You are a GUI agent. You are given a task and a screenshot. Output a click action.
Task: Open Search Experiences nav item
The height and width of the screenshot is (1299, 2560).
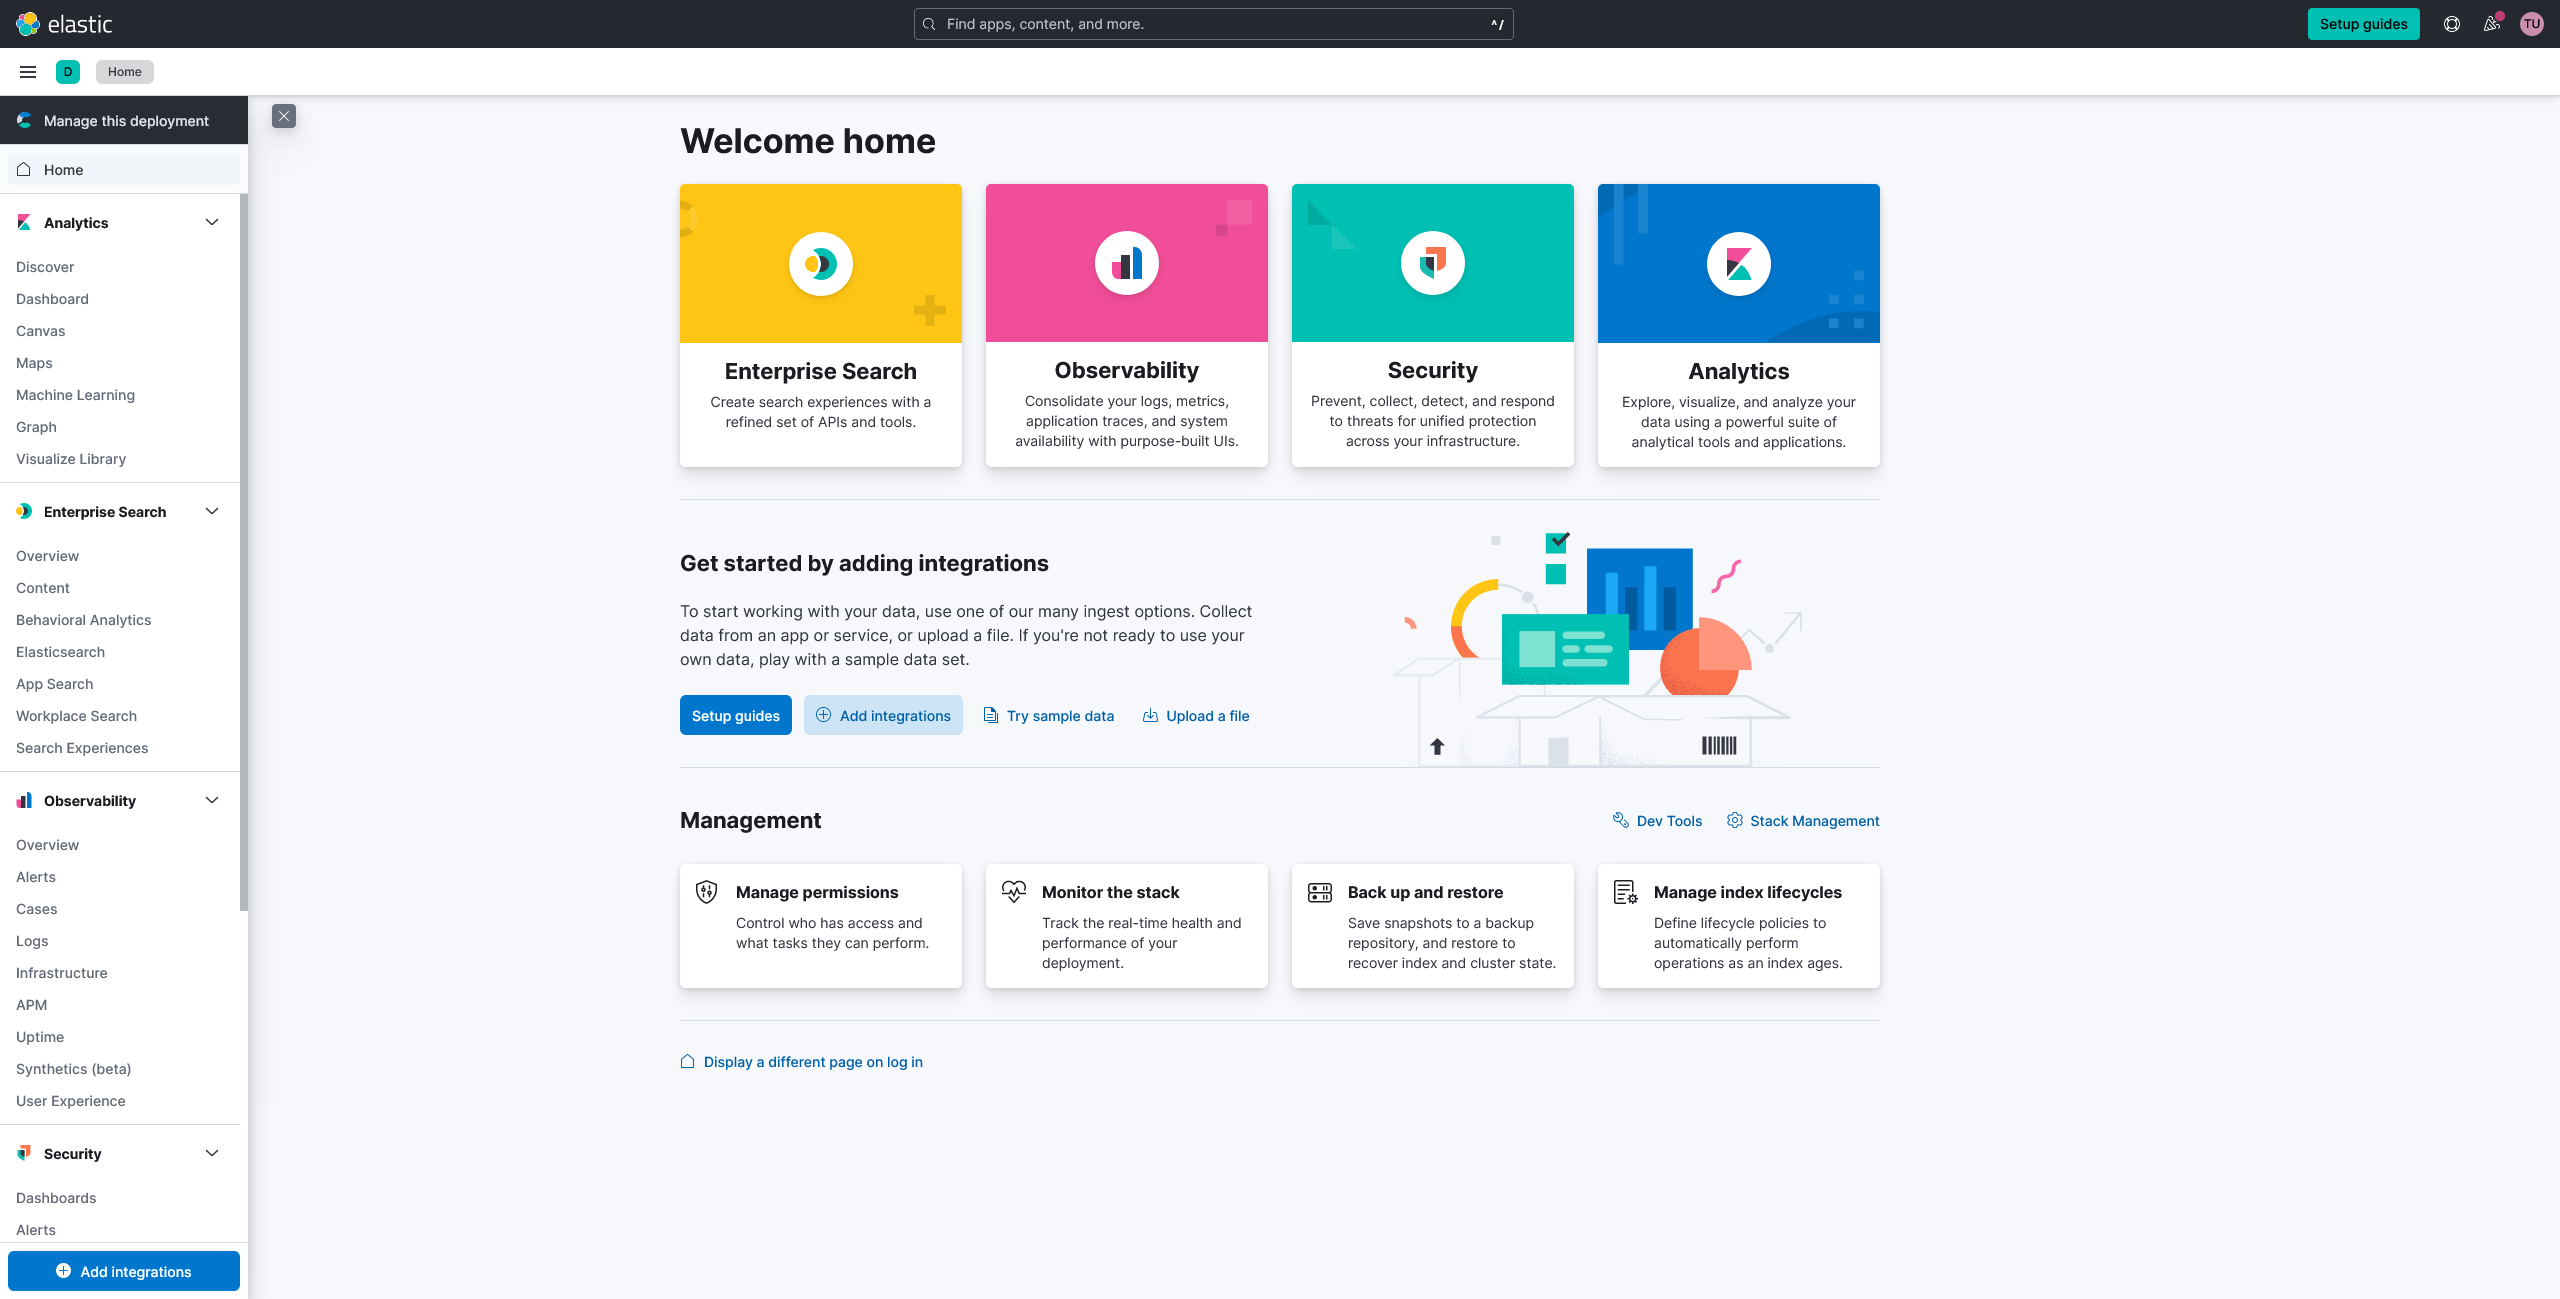click(82, 748)
